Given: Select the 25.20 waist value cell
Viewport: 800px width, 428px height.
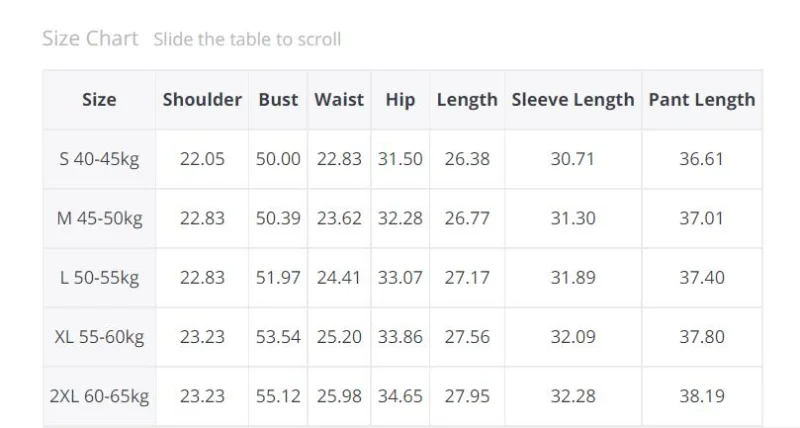Looking at the screenshot, I should [x=339, y=337].
